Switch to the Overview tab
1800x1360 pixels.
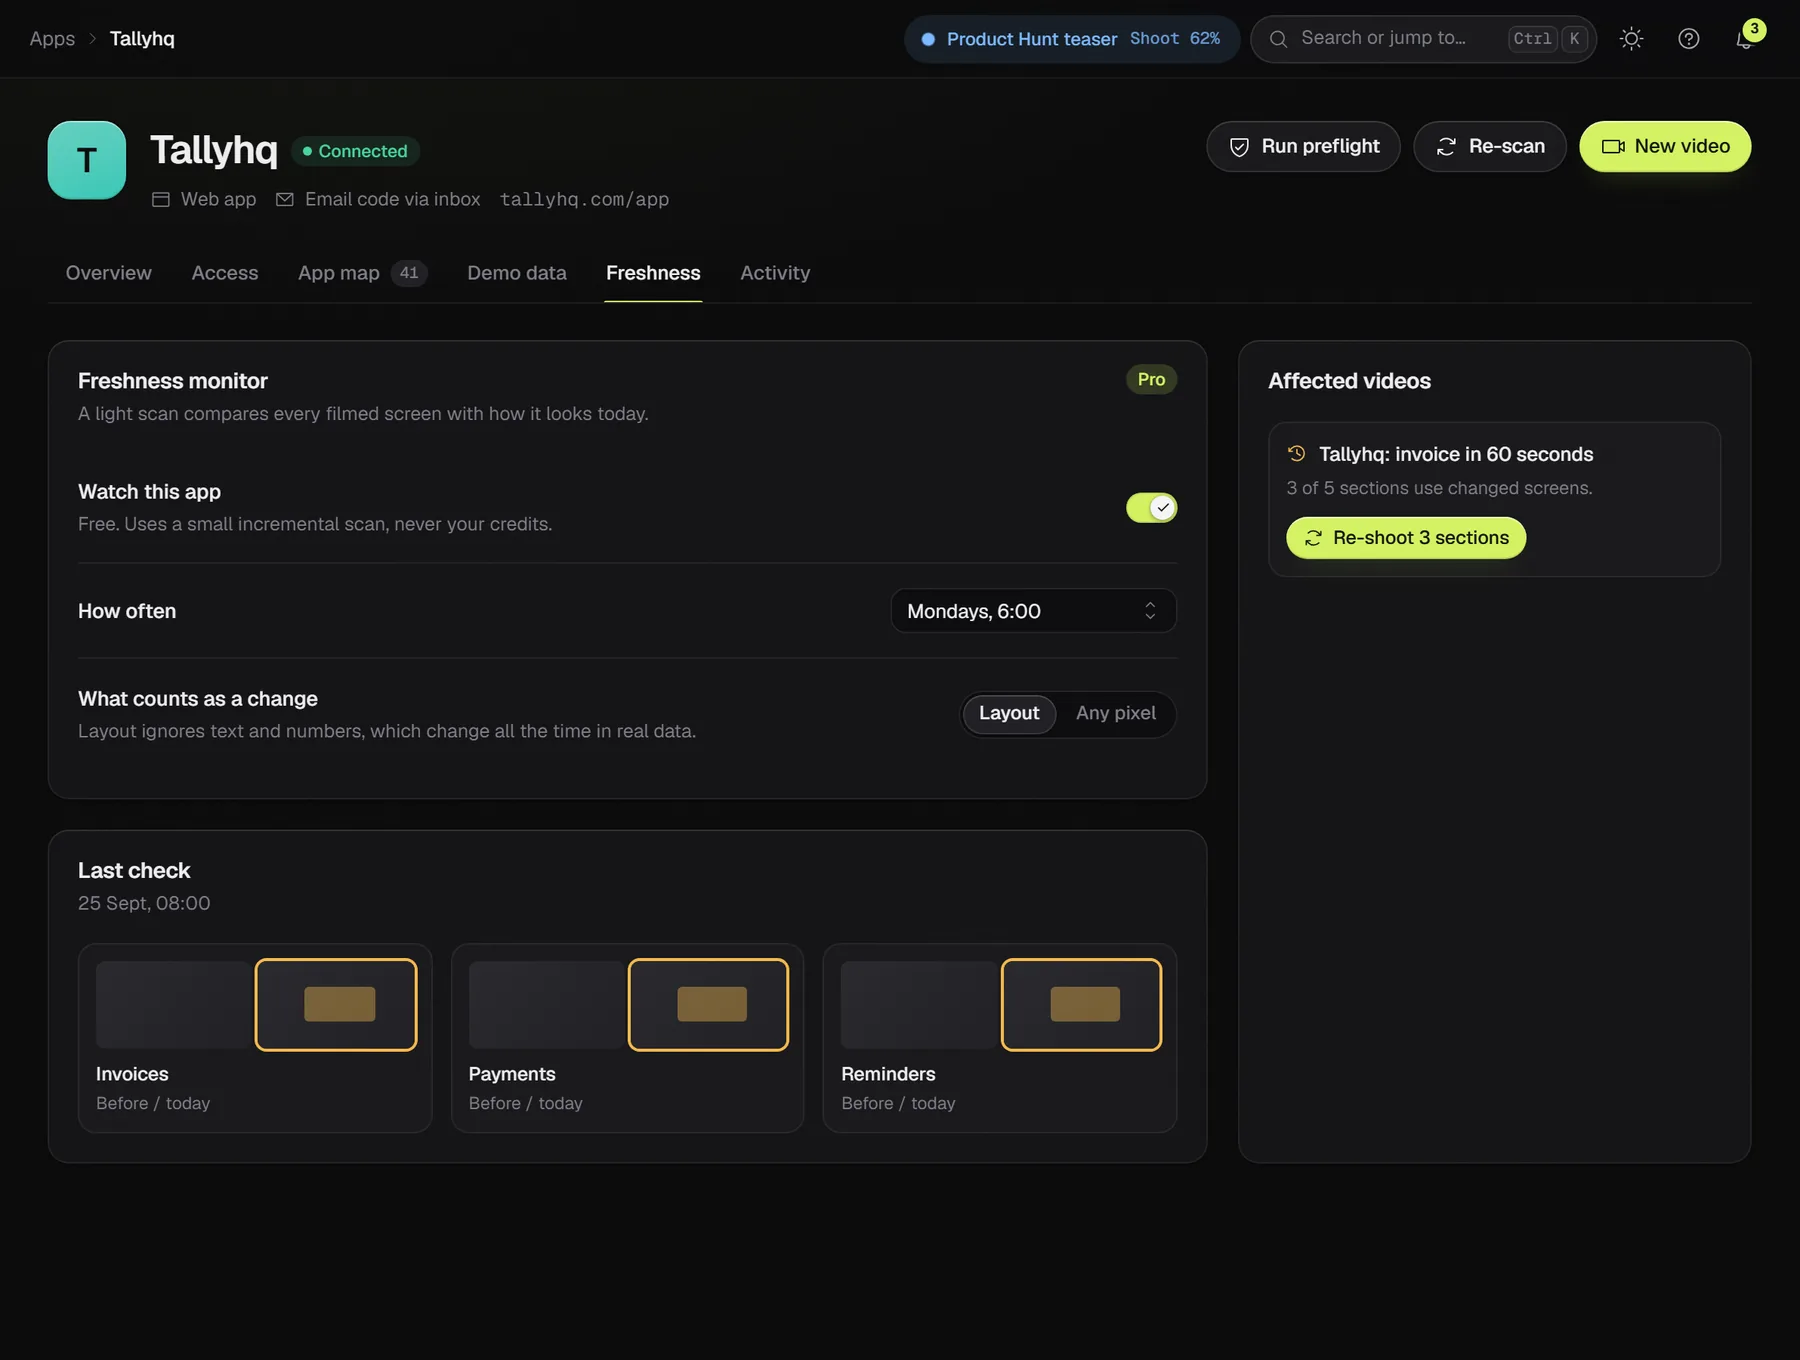pos(109,273)
